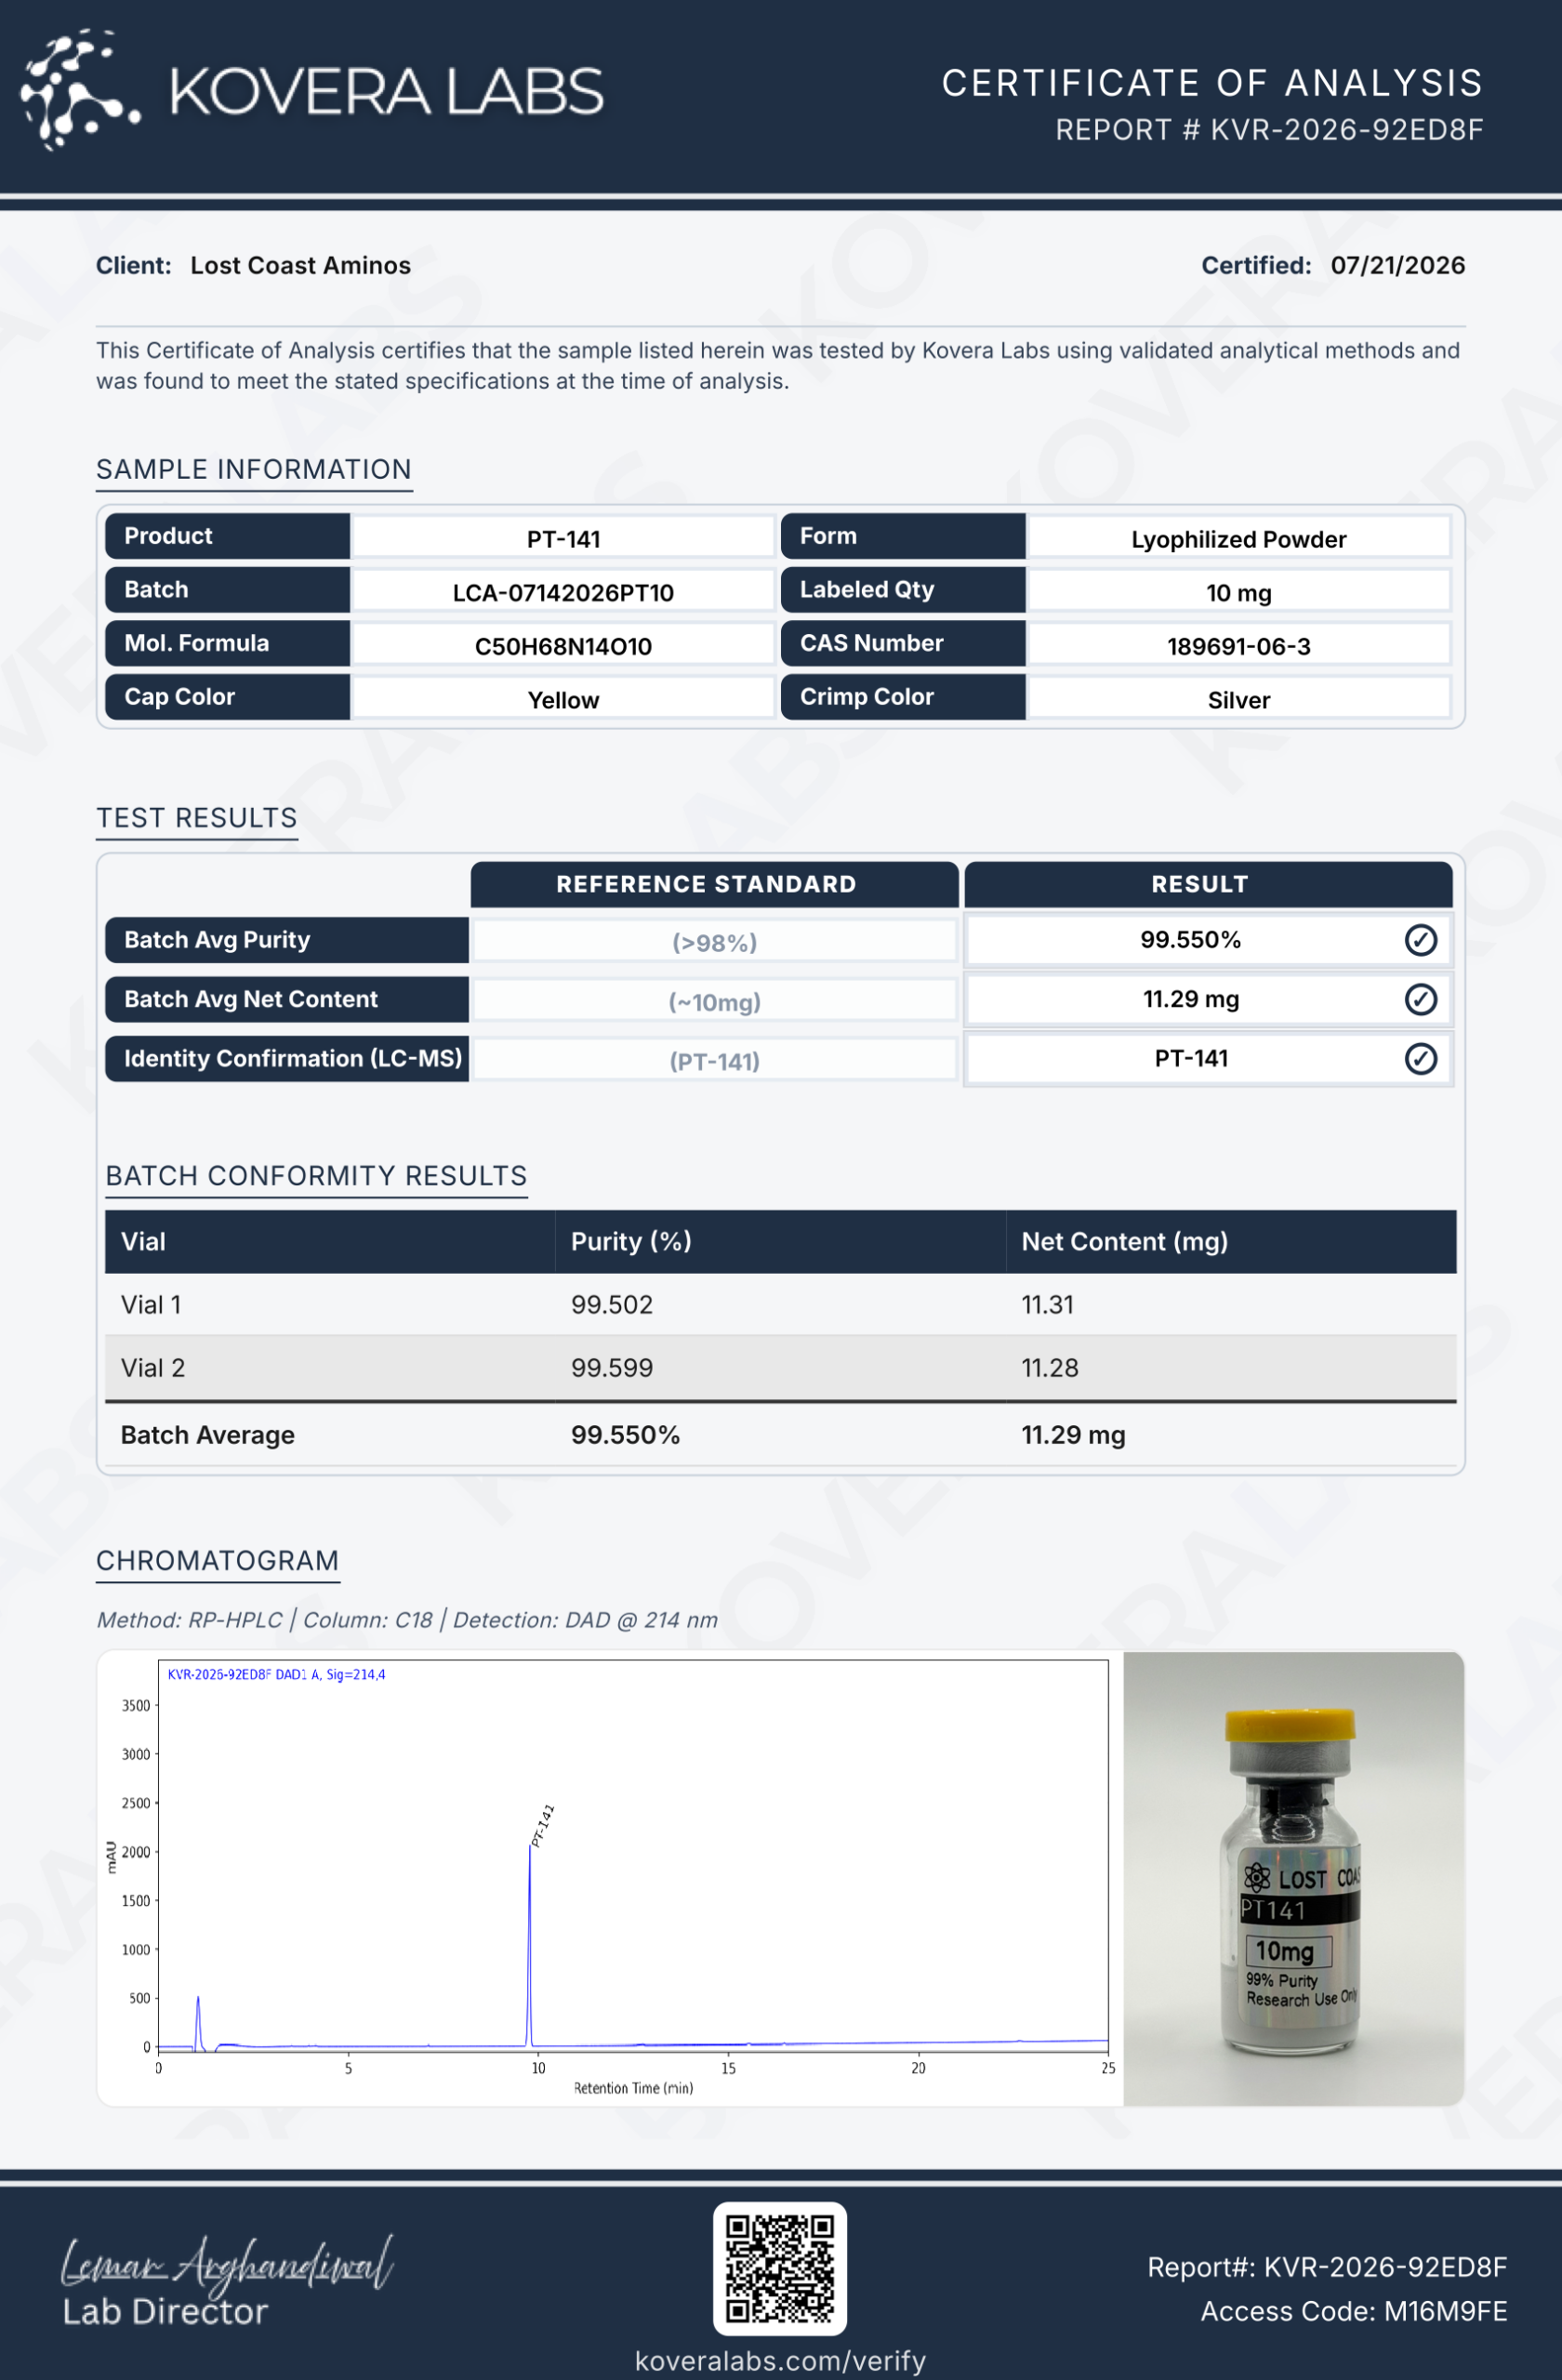This screenshot has height=2380, width=1562.
Task: Select report number KVR-2026-92ED8F in header
Action: pyautogui.click(x=1346, y=130)
